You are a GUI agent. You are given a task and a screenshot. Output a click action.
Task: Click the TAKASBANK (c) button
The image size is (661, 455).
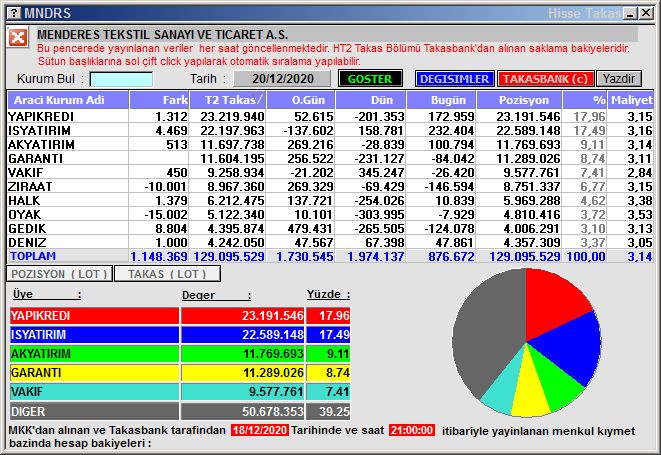(x=545, y=79)
